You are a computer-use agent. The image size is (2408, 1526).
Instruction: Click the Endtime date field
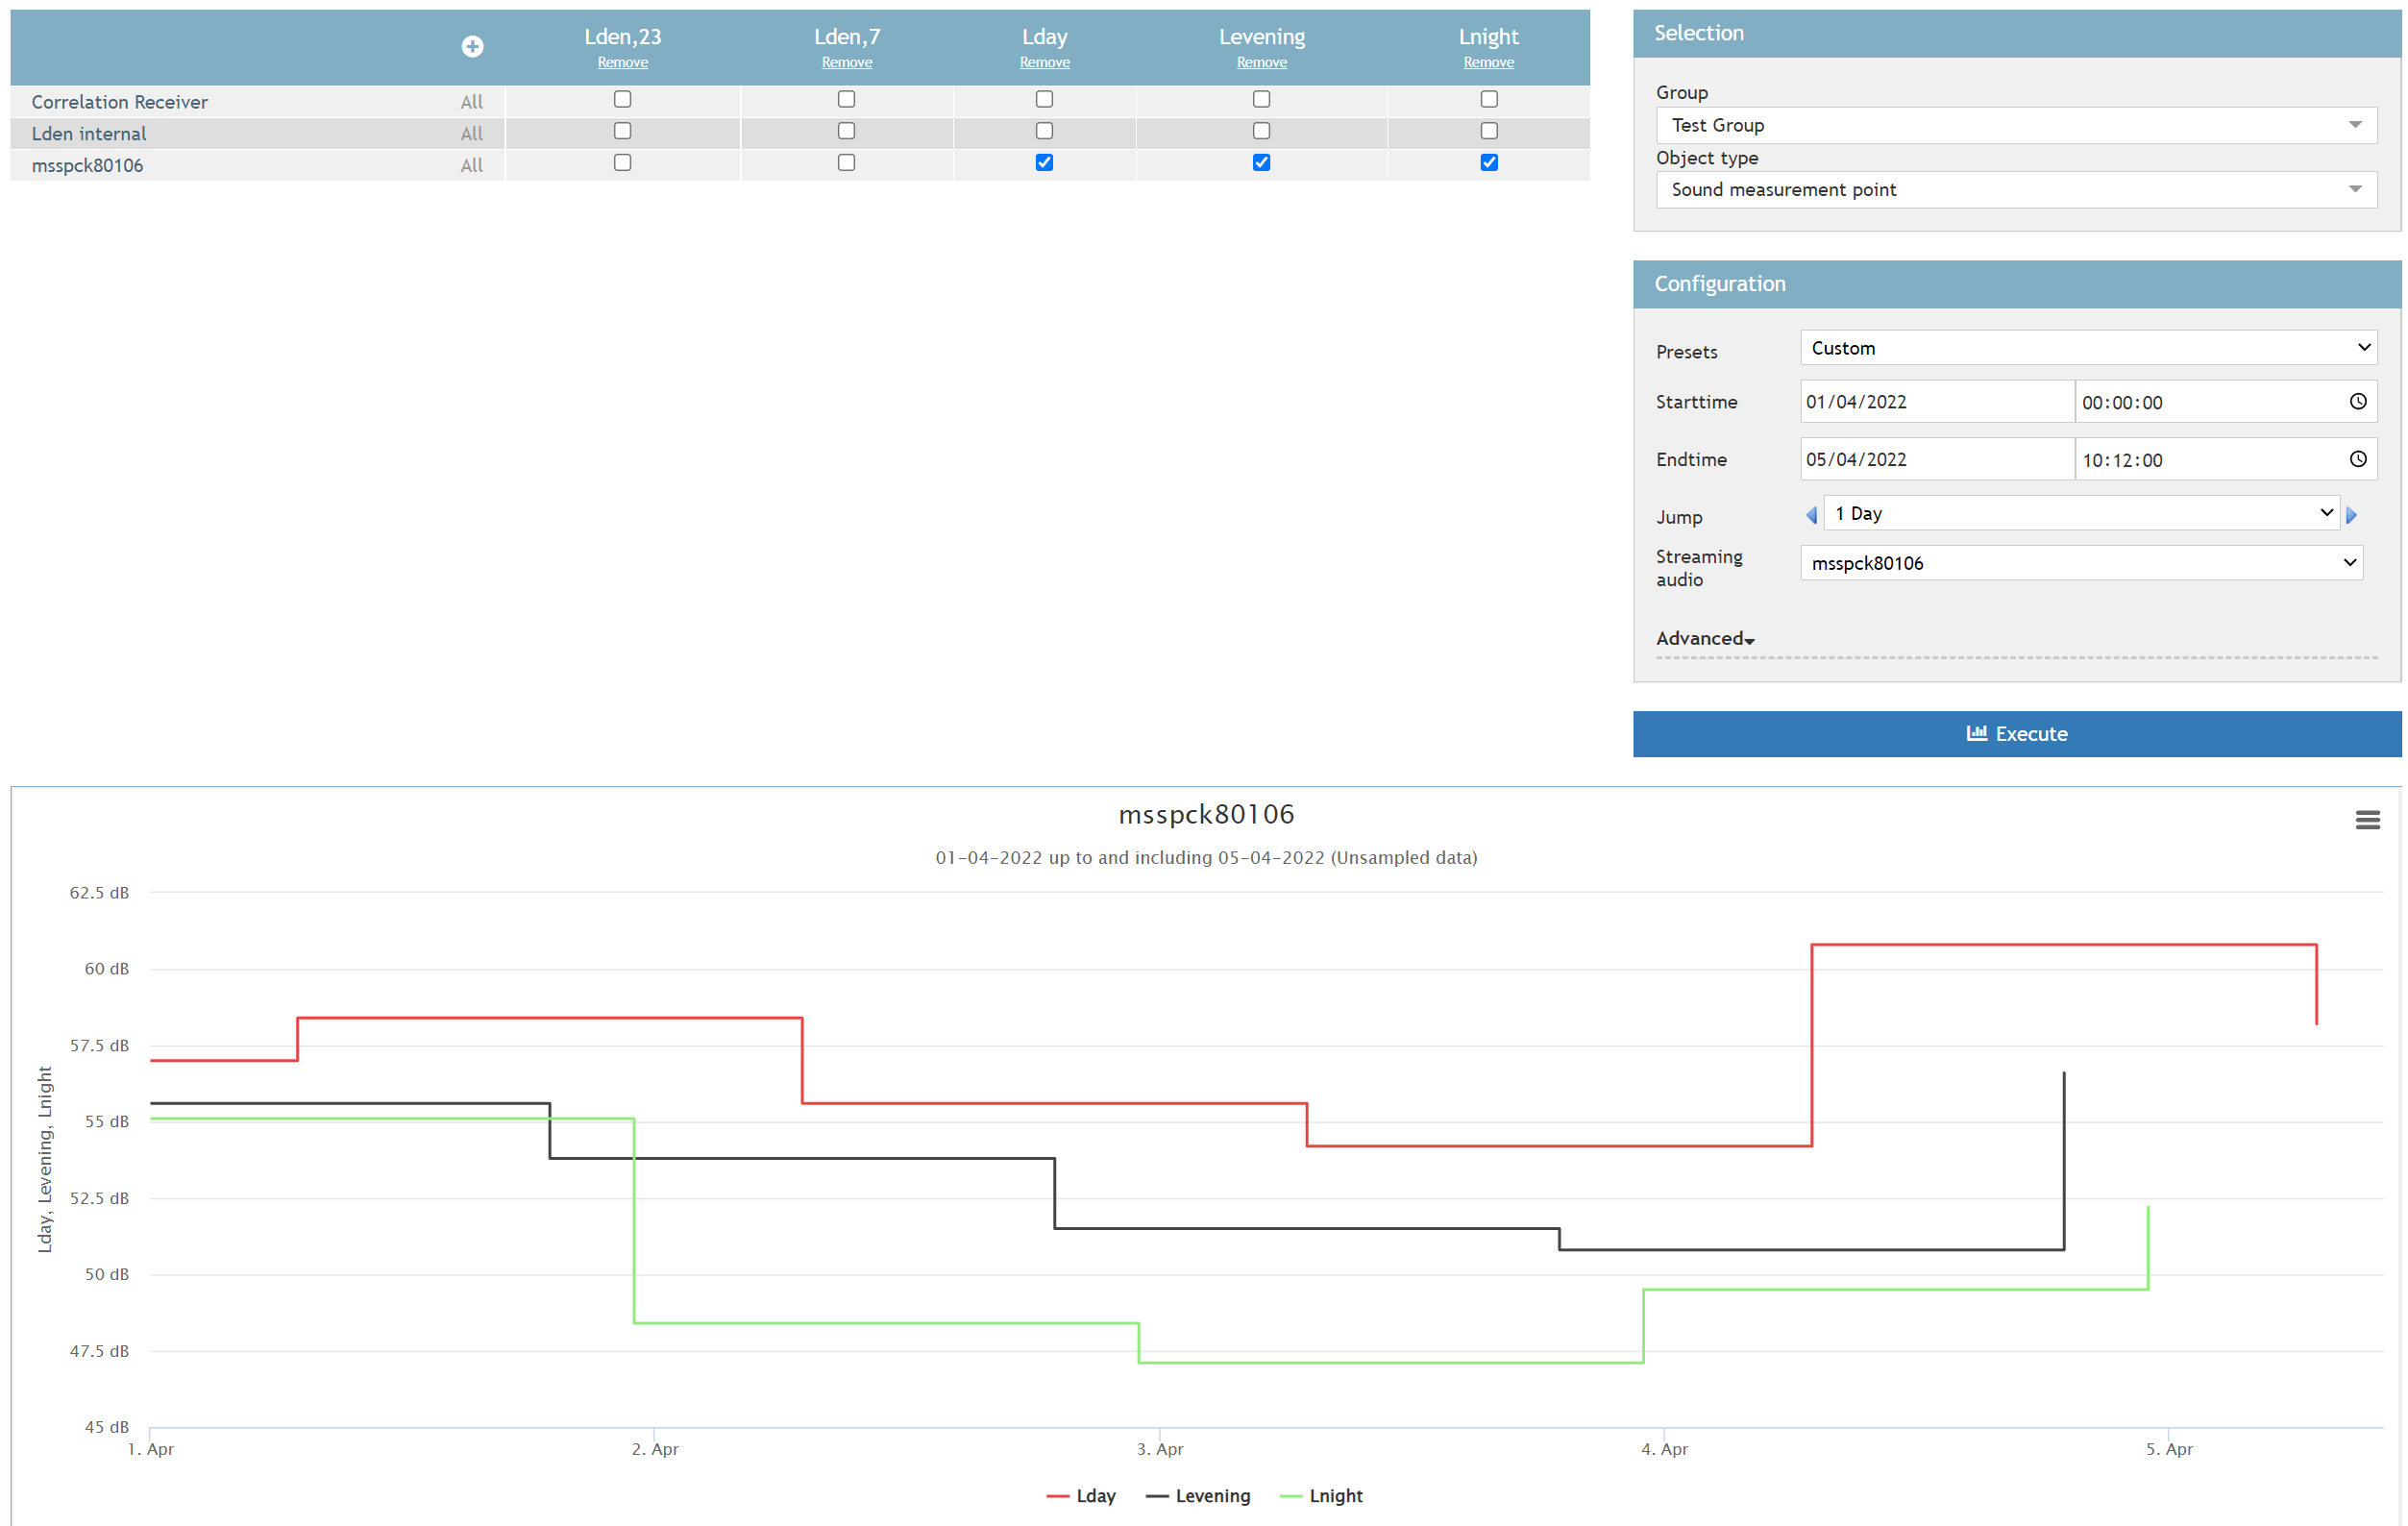tap(1934, 459)
